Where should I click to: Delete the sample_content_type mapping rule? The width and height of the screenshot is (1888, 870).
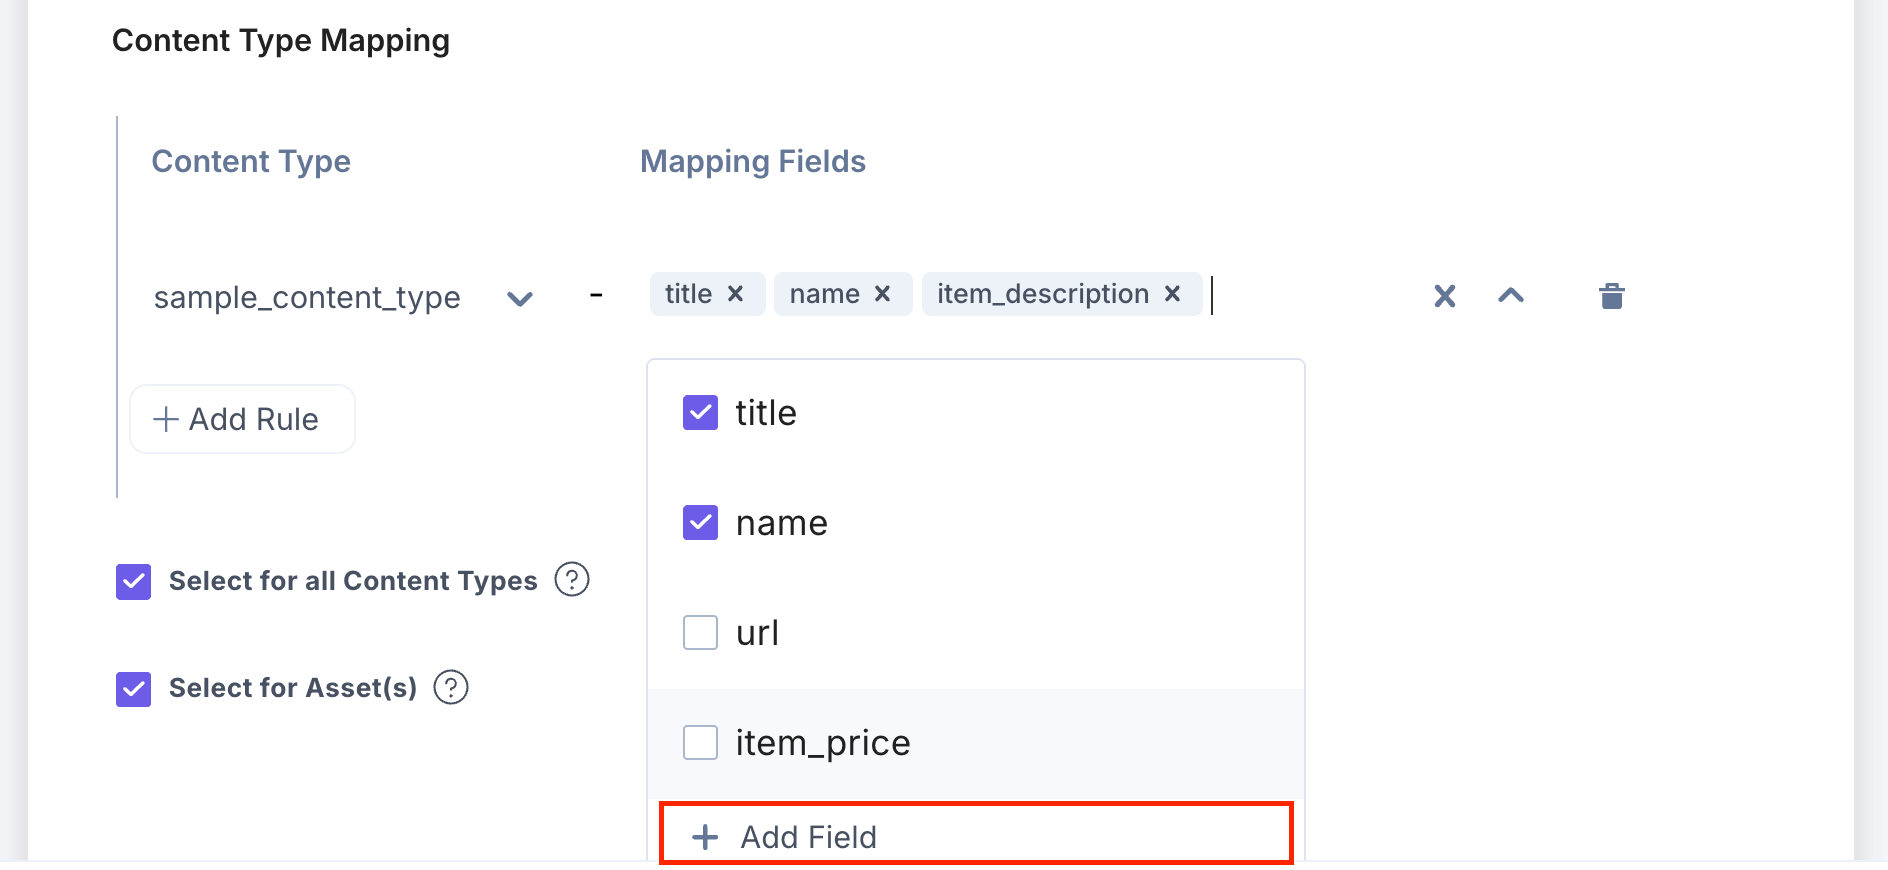[x=1611, y=296]
